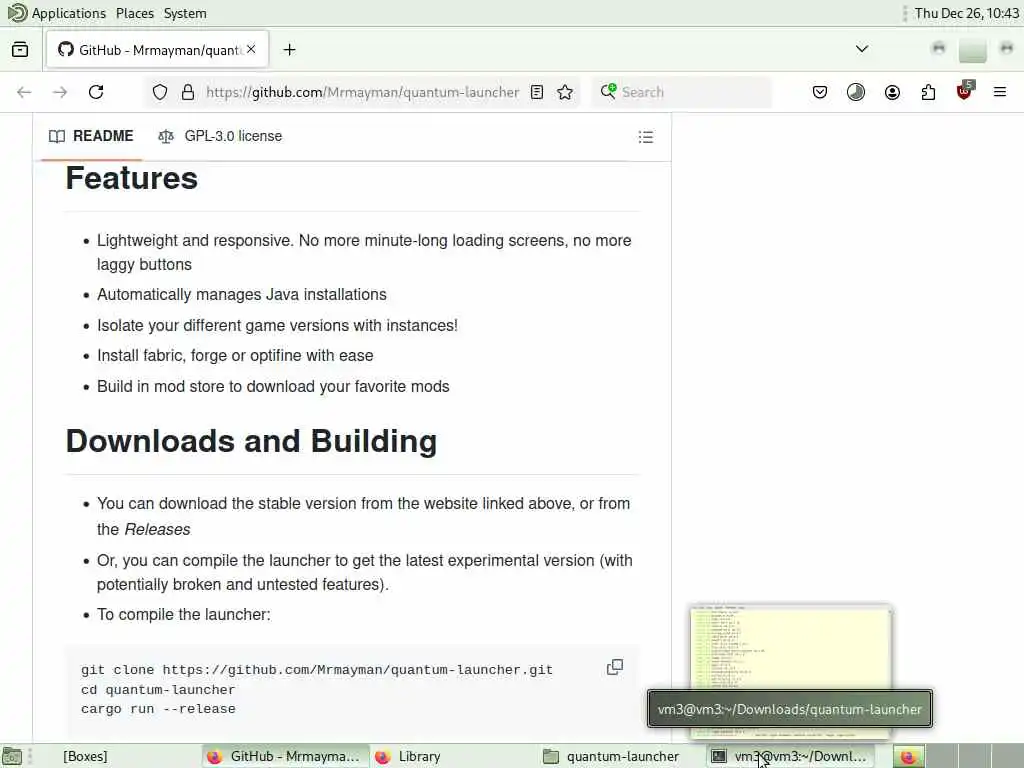Open the Extensions puzzle icon
Viewport: 1024px width, 768px height.
pyautogui.click(x=928, y=92)
